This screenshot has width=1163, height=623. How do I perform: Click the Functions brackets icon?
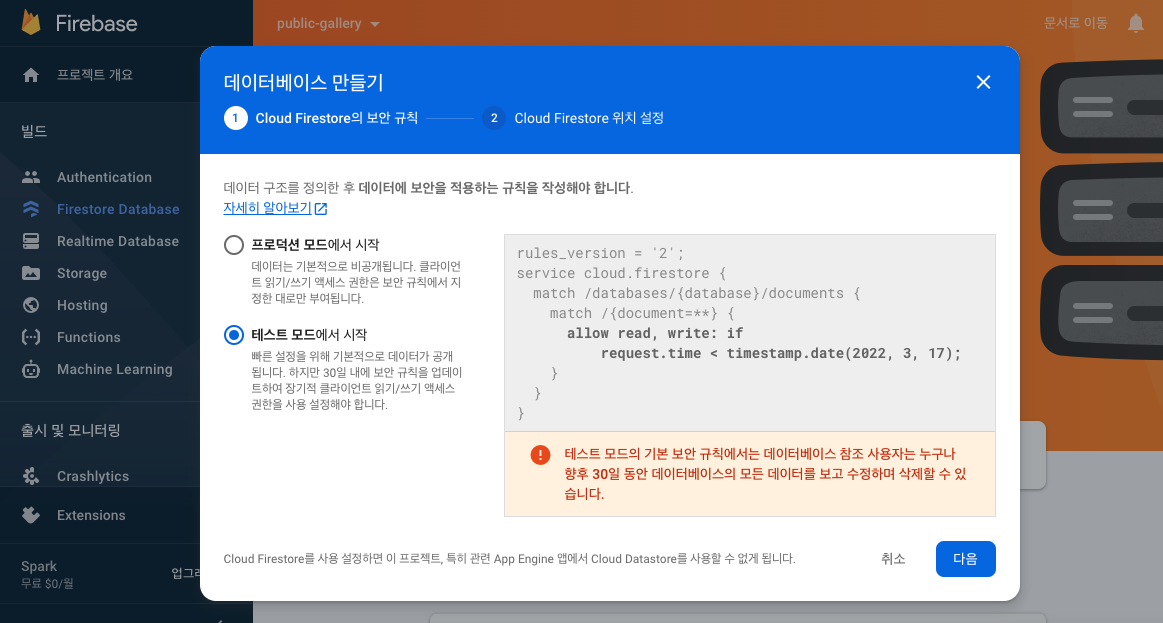click(x=31, y=337)
